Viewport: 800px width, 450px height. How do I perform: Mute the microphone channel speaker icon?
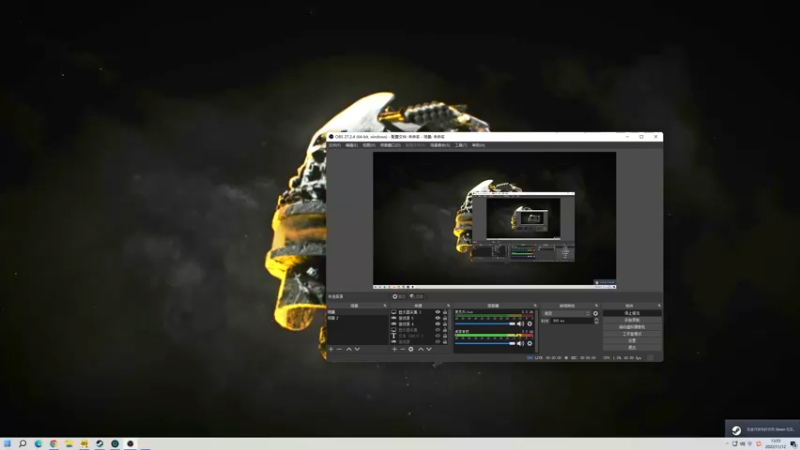520,324
